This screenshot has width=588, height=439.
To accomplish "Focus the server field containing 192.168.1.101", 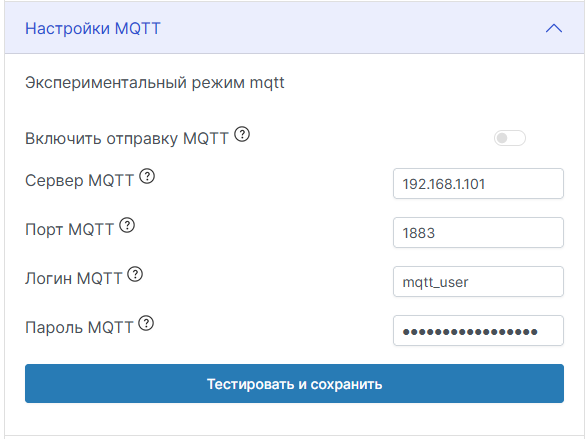I will (x=478, y=184).
